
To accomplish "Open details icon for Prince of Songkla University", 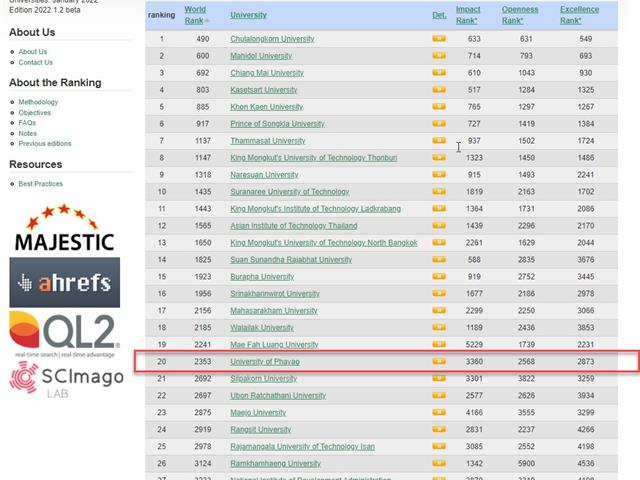I will (x=439, y=124).
